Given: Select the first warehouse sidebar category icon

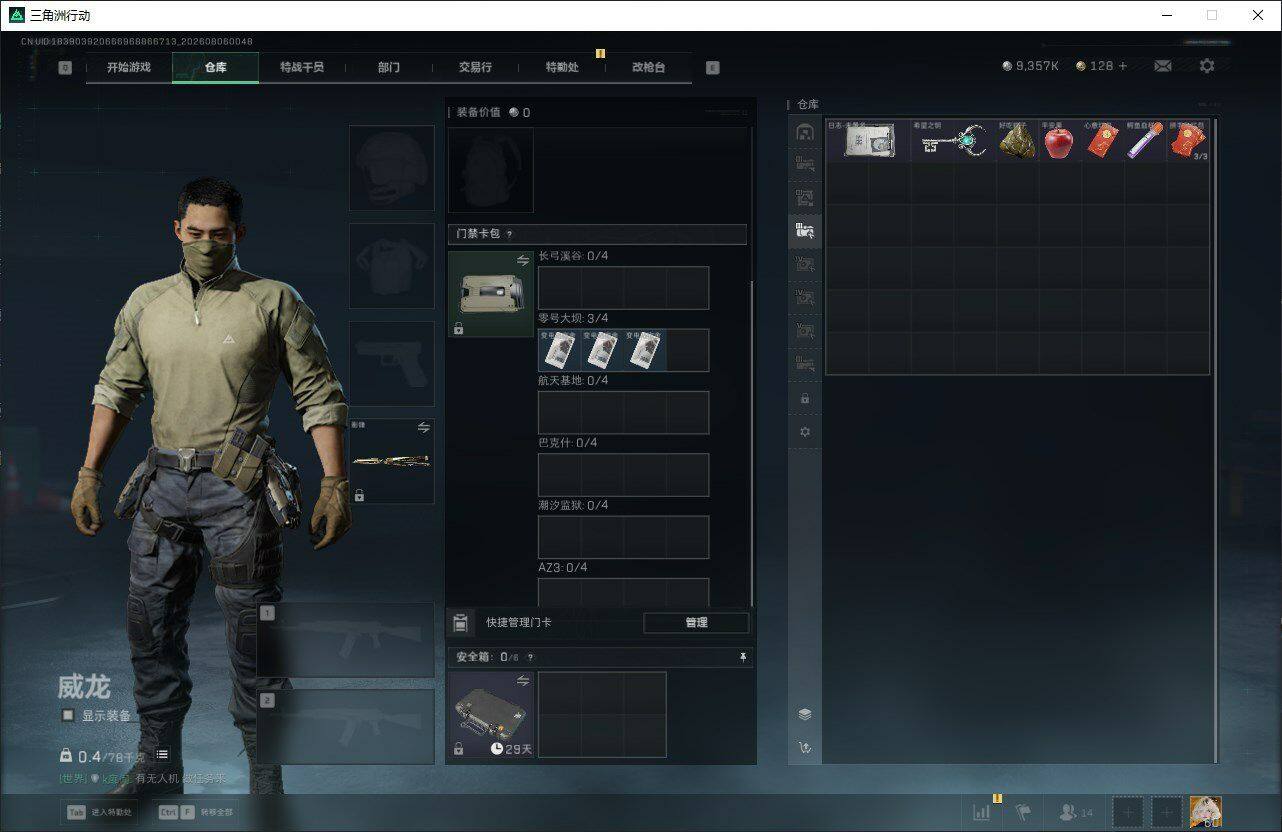Looking at the screenshot, I should 805,132.
